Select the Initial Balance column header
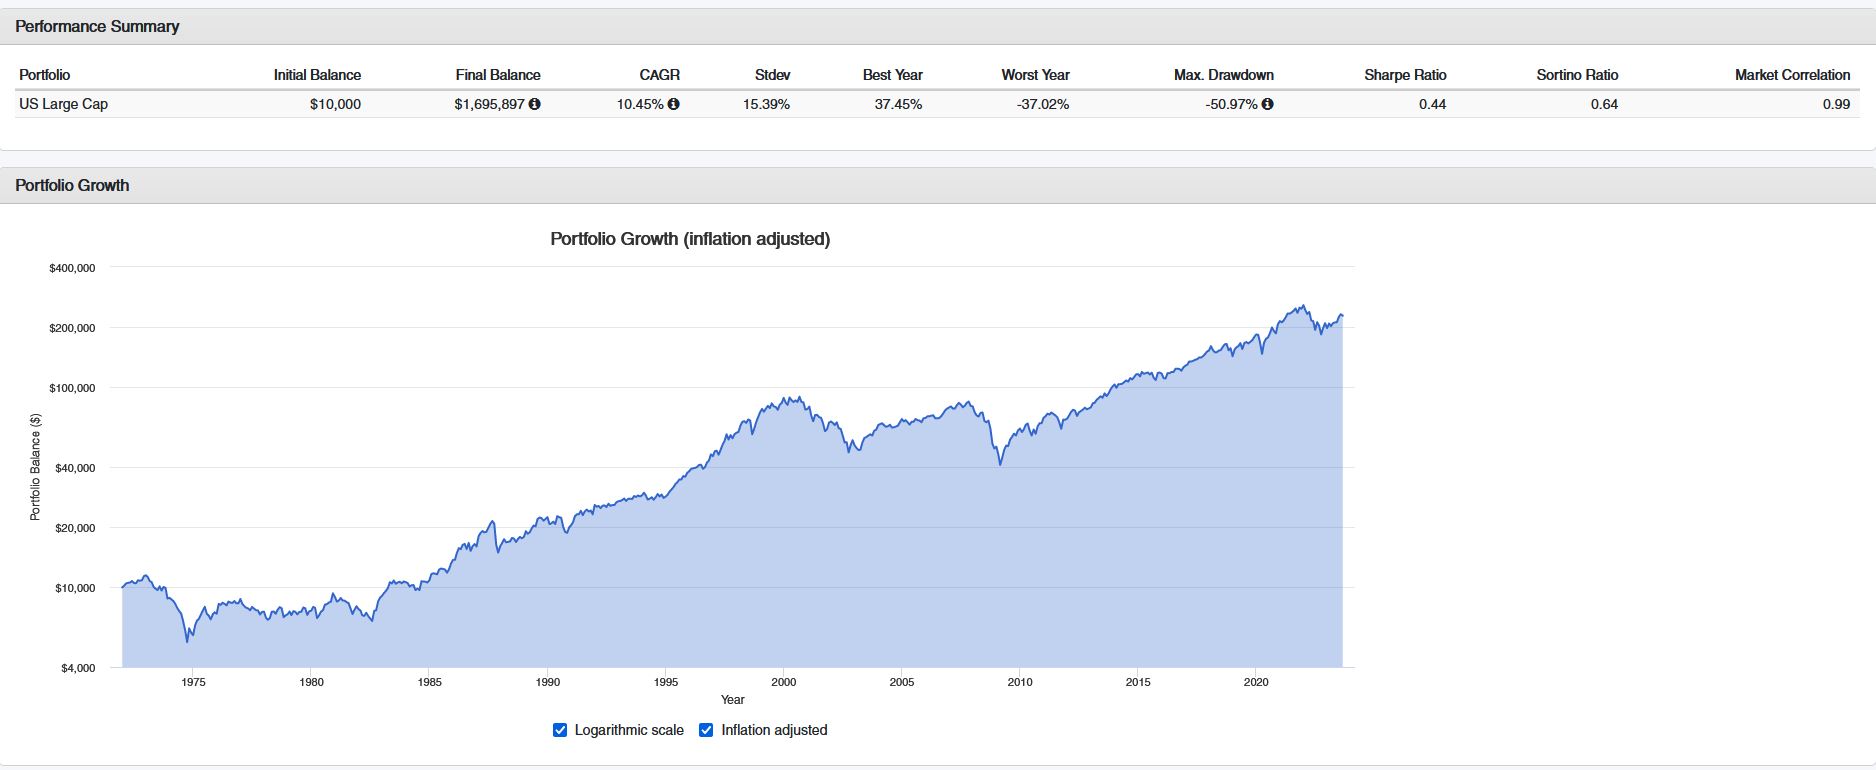1876x770 pixels. point(317,75)
